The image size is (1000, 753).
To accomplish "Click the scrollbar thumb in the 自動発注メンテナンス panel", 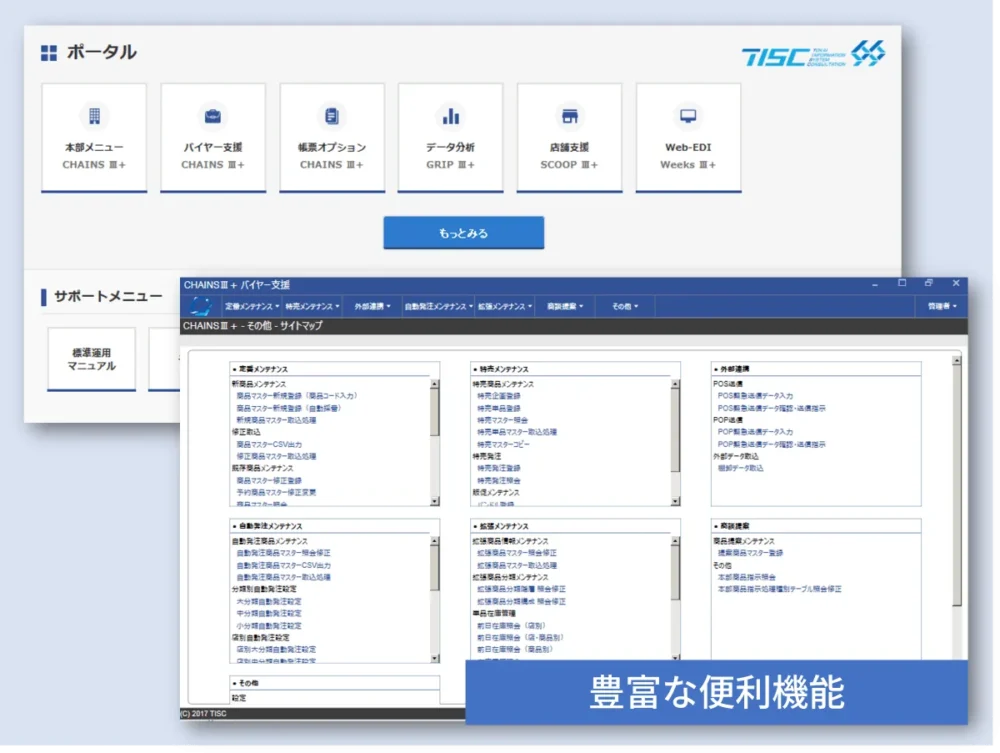I will (x=434, y=568).
